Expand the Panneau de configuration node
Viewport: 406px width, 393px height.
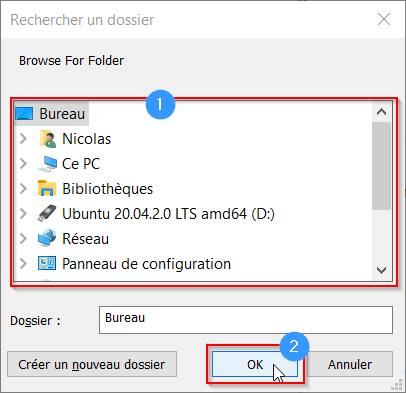pos(23,264)
